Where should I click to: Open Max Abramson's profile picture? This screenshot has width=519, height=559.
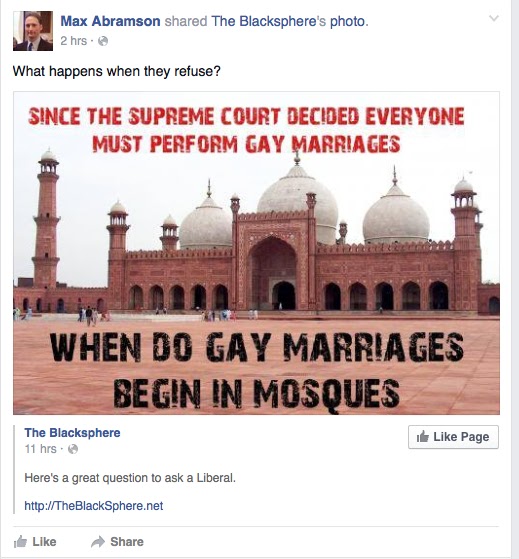(x=33, y=31)
